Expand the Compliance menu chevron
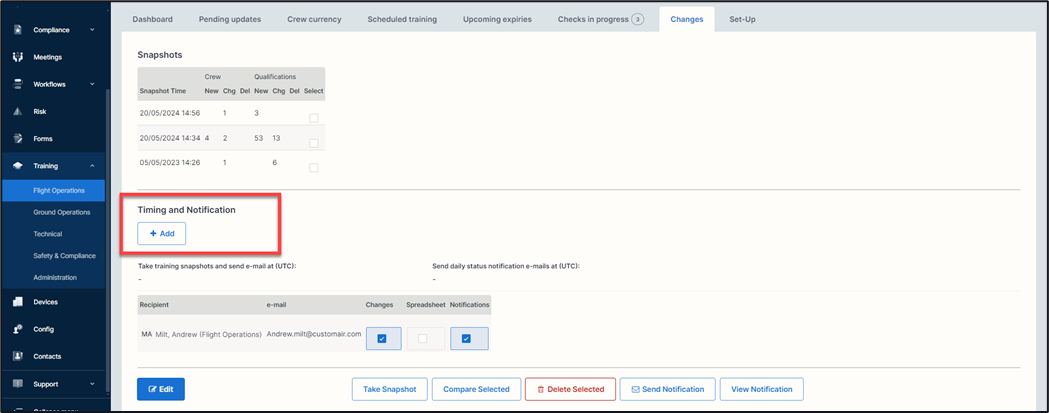Viewport: 1049px width, 413px height. [x=92, y=30]
